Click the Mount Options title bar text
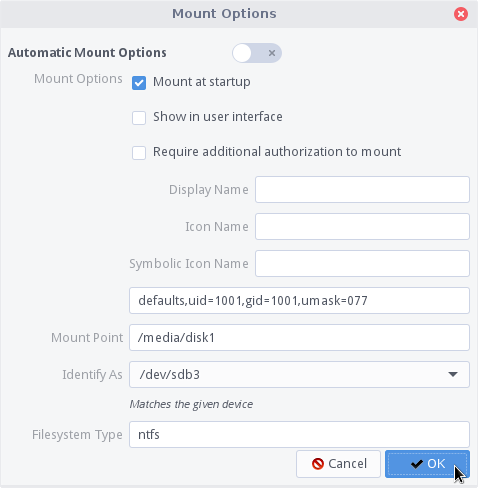478x488 pixels. (224, 14)
